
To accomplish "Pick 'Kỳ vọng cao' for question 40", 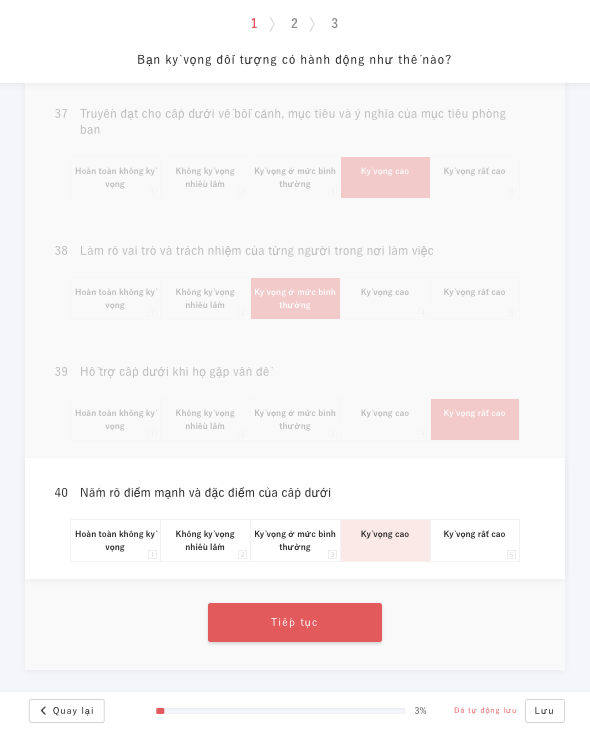I will point(385,540).
